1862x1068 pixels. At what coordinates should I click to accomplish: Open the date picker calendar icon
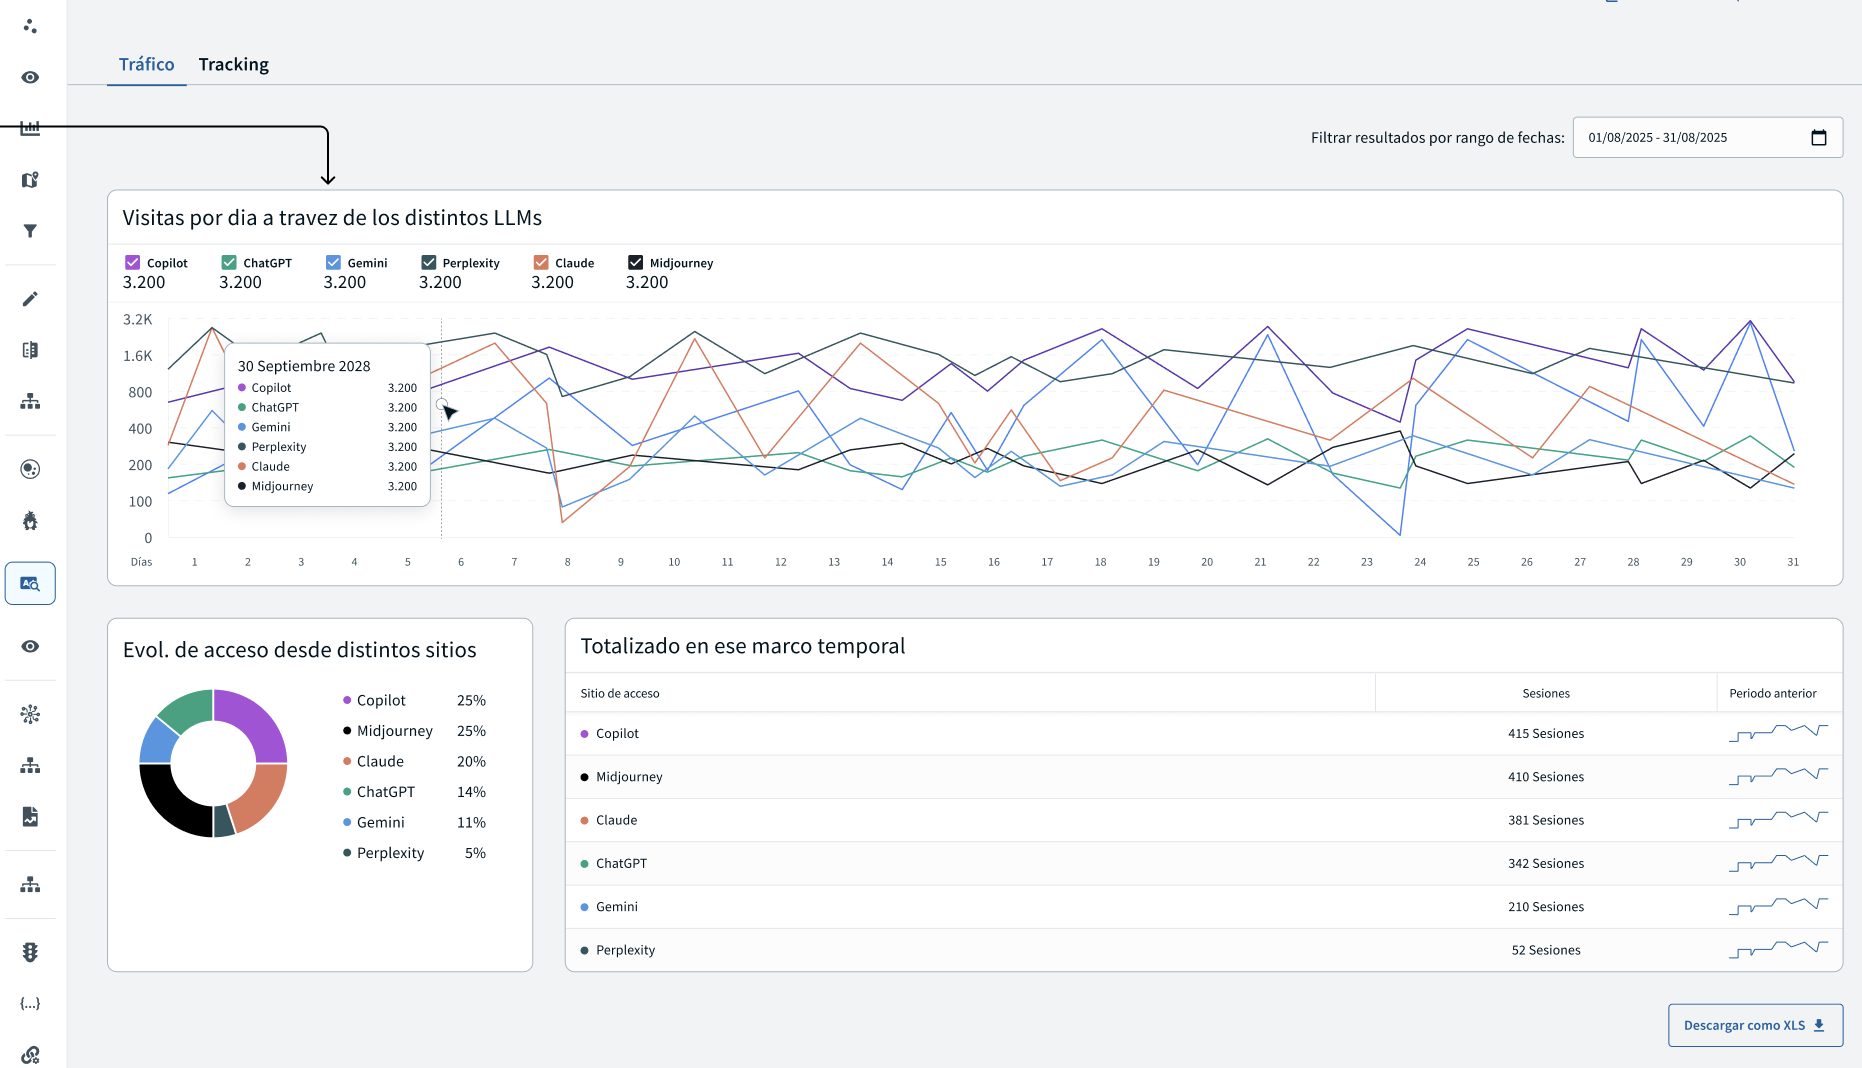[1818, 138]
